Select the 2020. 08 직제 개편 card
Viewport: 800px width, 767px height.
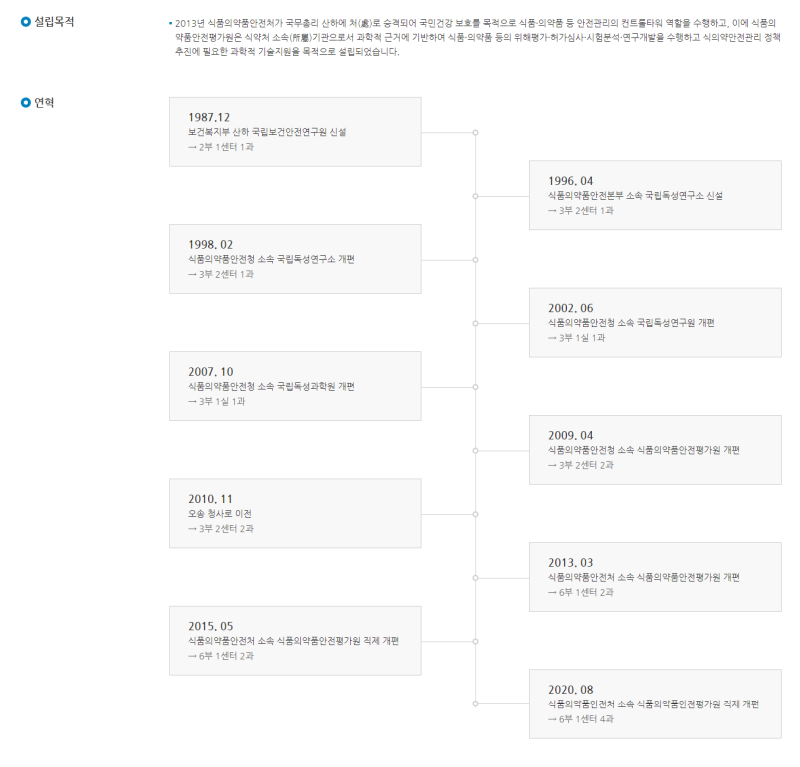[x=655, y=704]
